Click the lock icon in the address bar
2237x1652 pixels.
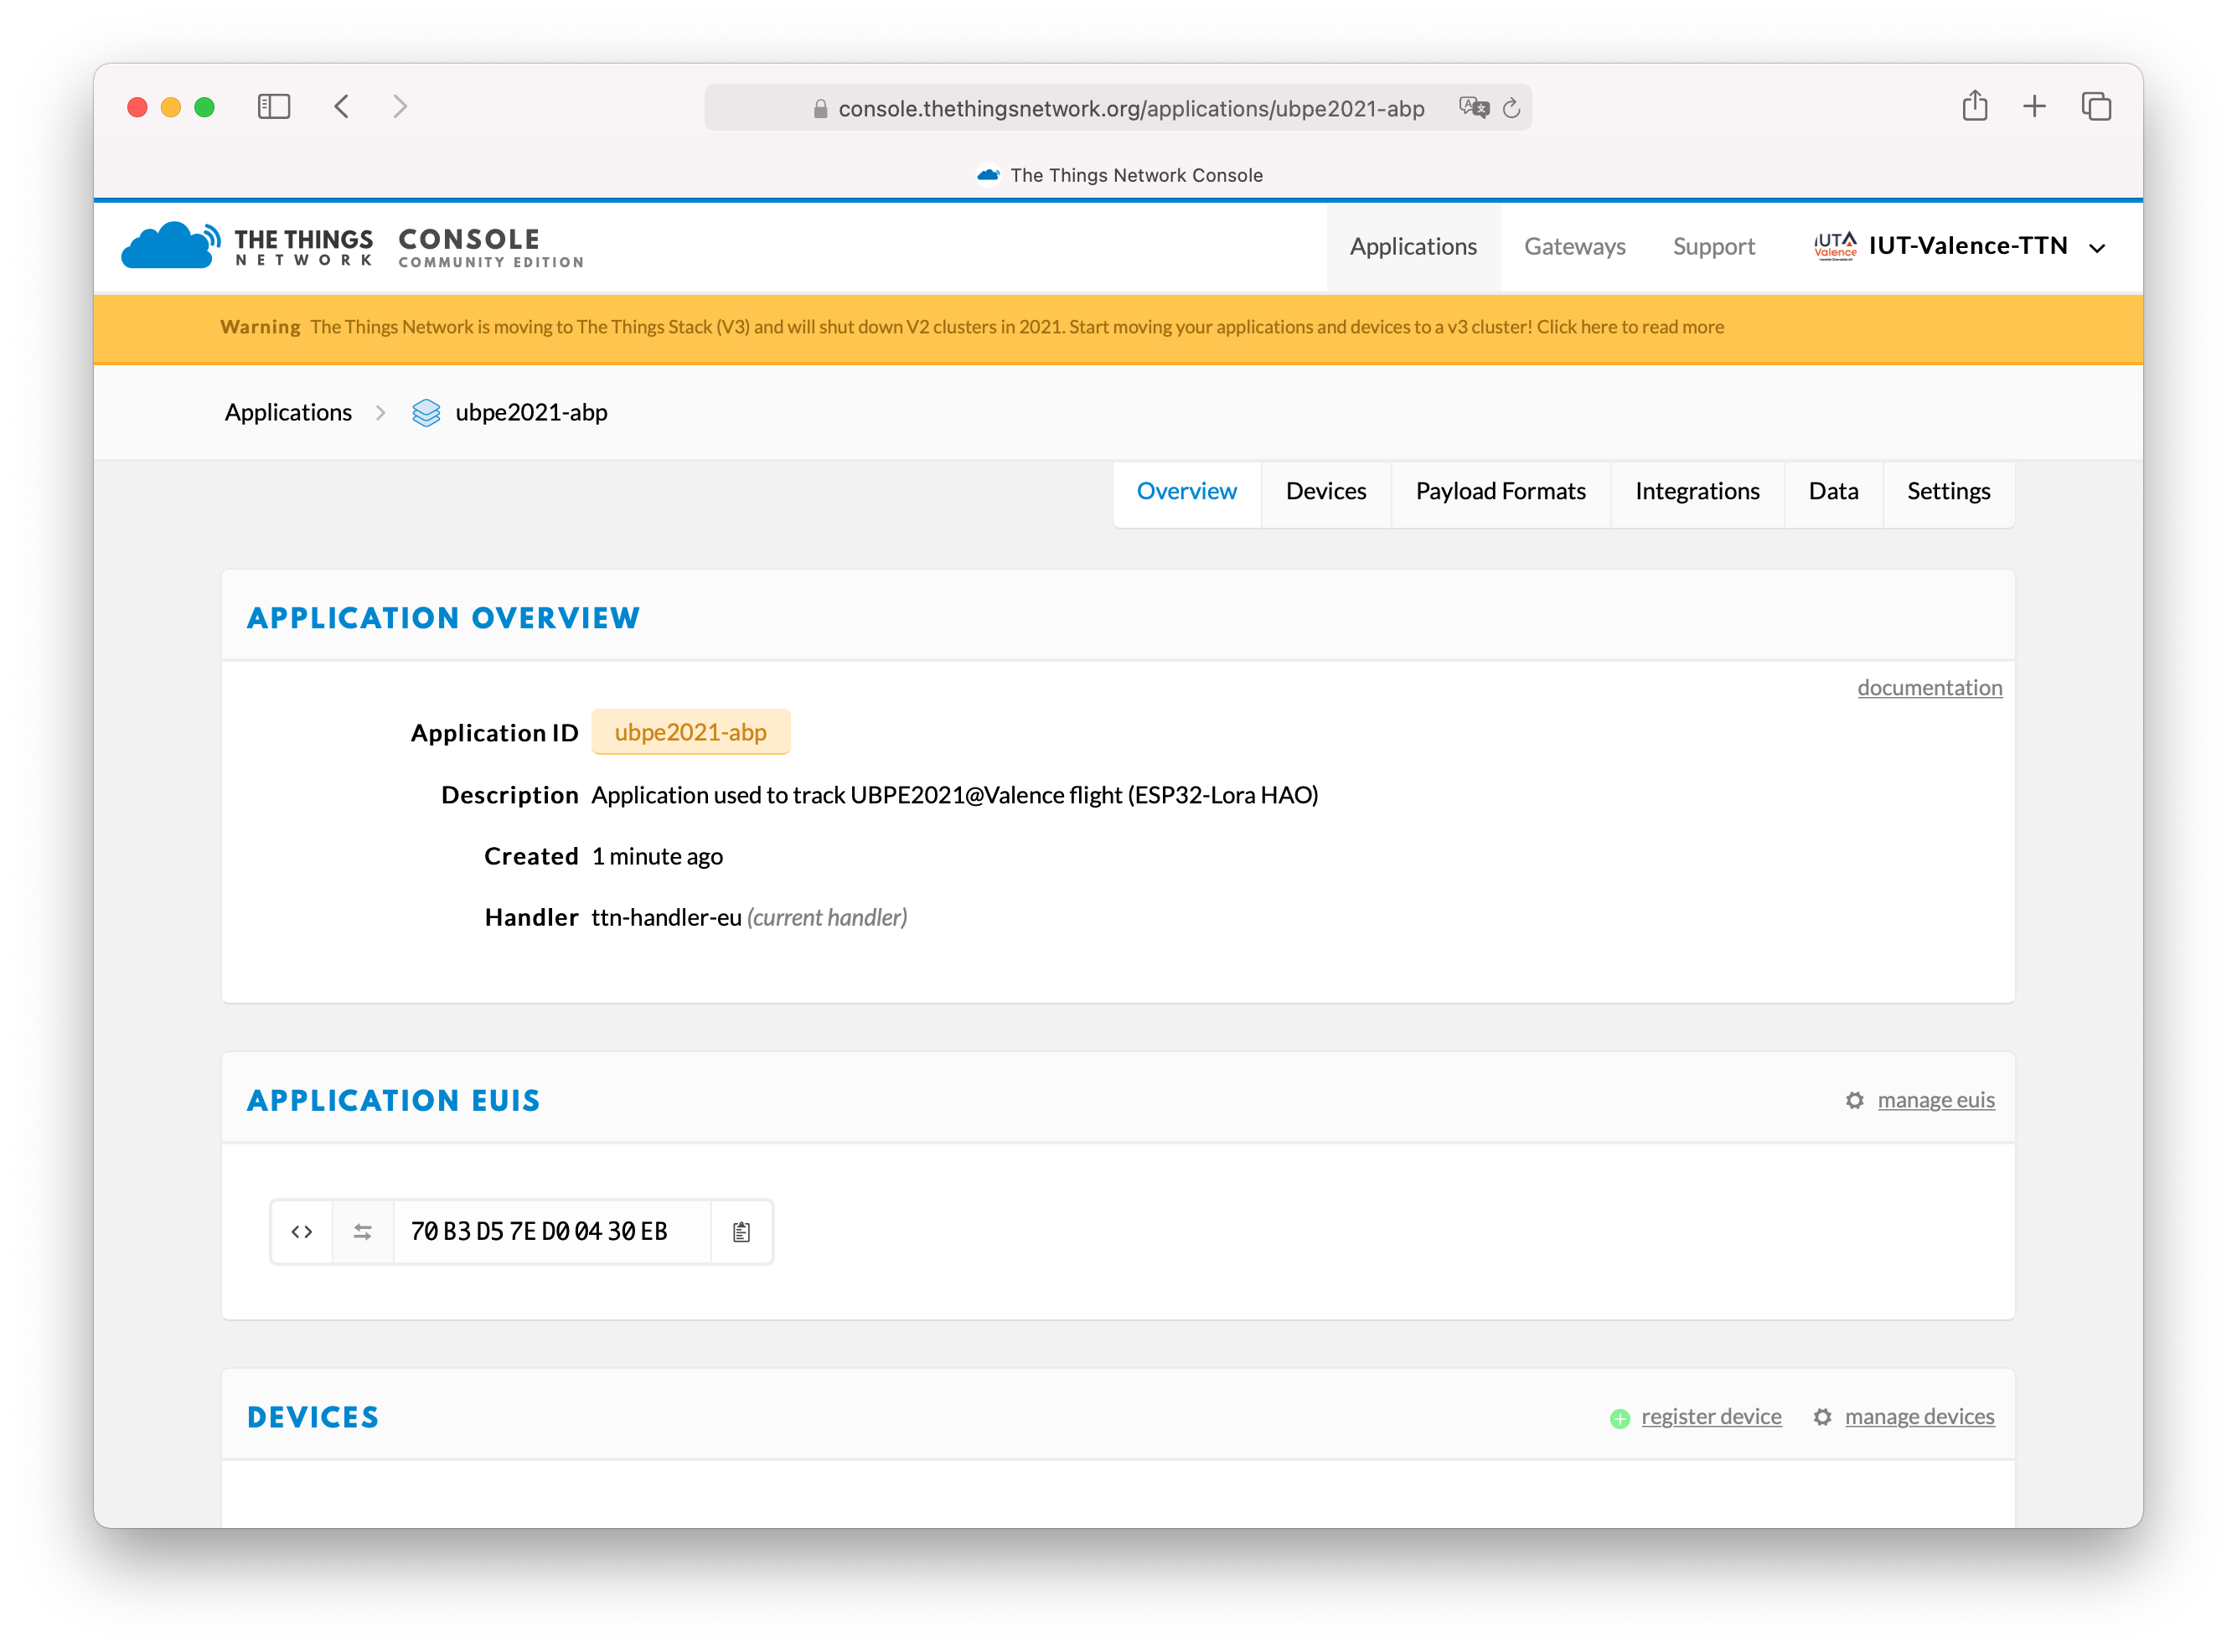click(820, 109)
